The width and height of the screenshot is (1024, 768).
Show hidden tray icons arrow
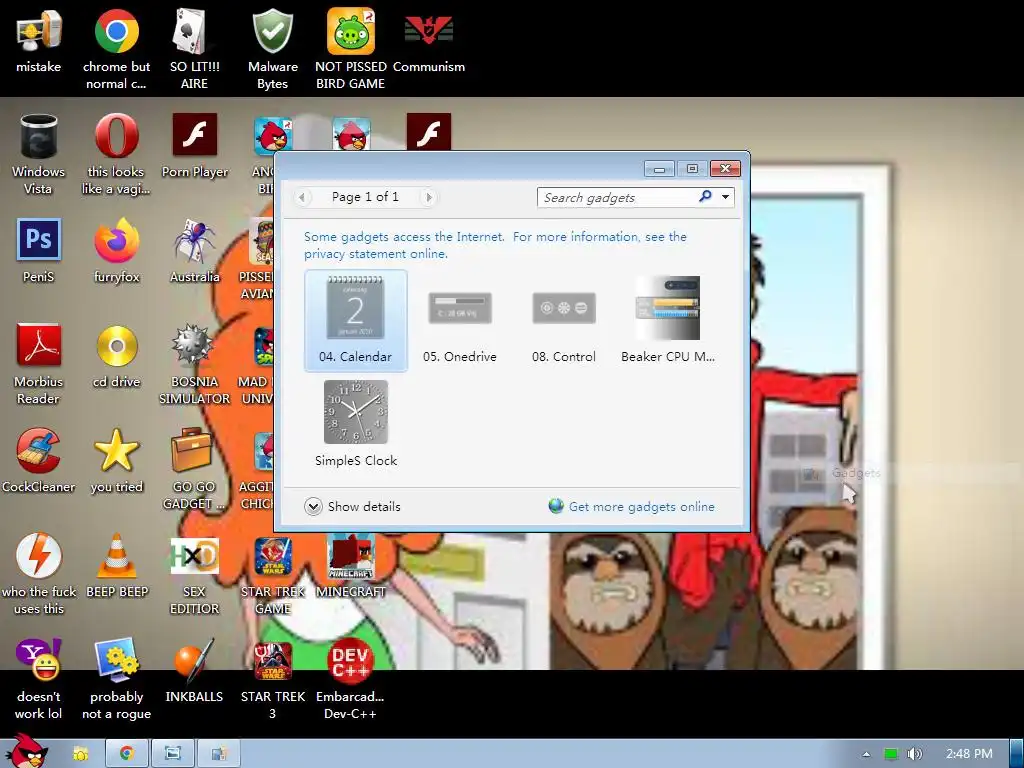(x=867, y=754)
